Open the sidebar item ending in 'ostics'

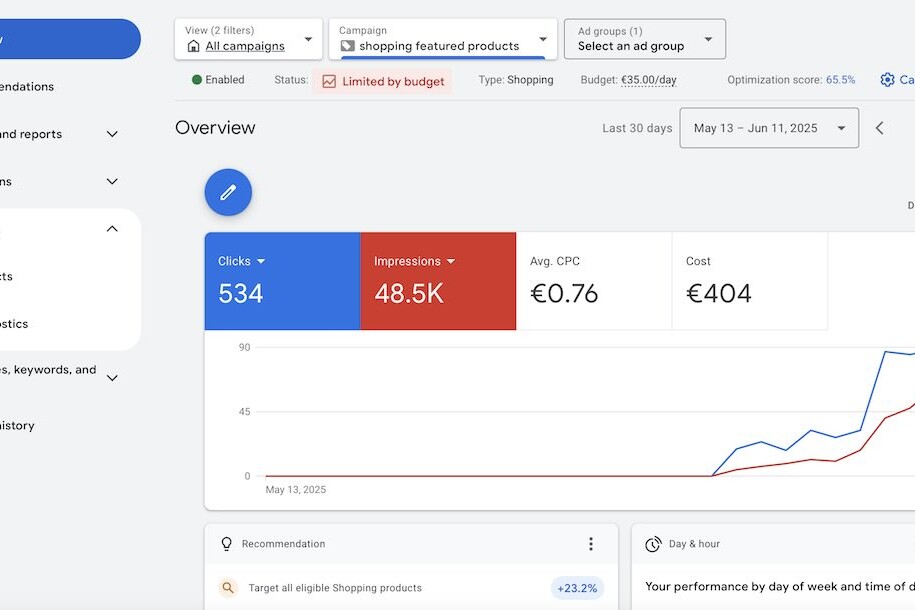[14, 323]
